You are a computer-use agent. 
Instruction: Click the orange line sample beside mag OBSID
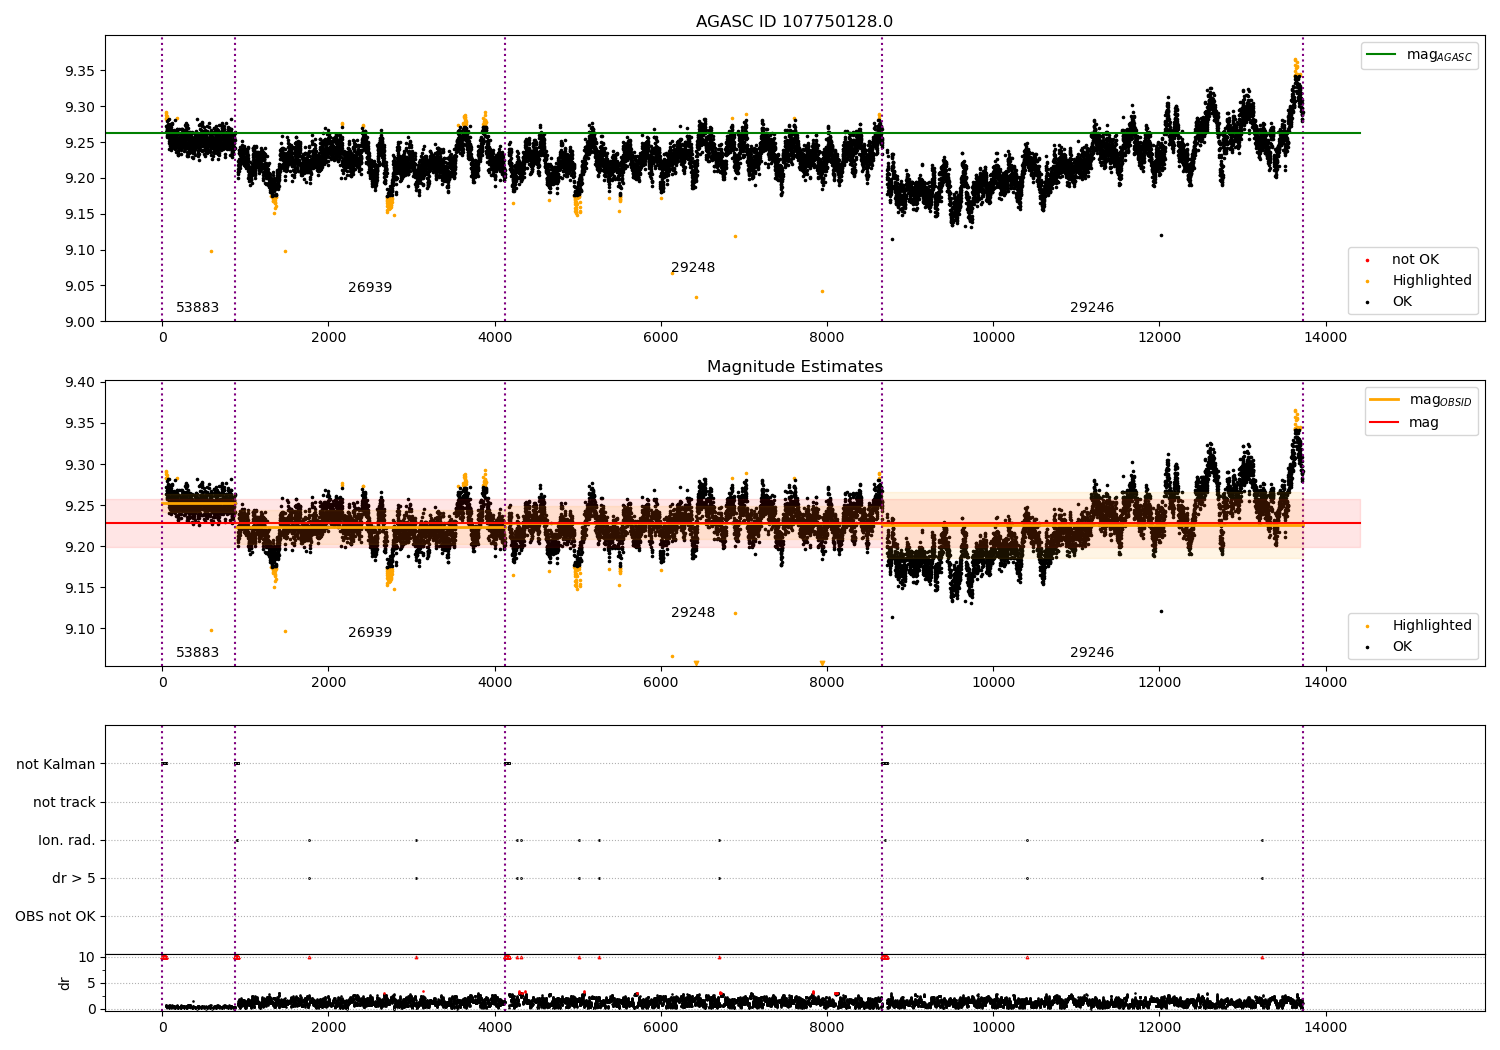pyautogui.click(x=1385, y=399)
